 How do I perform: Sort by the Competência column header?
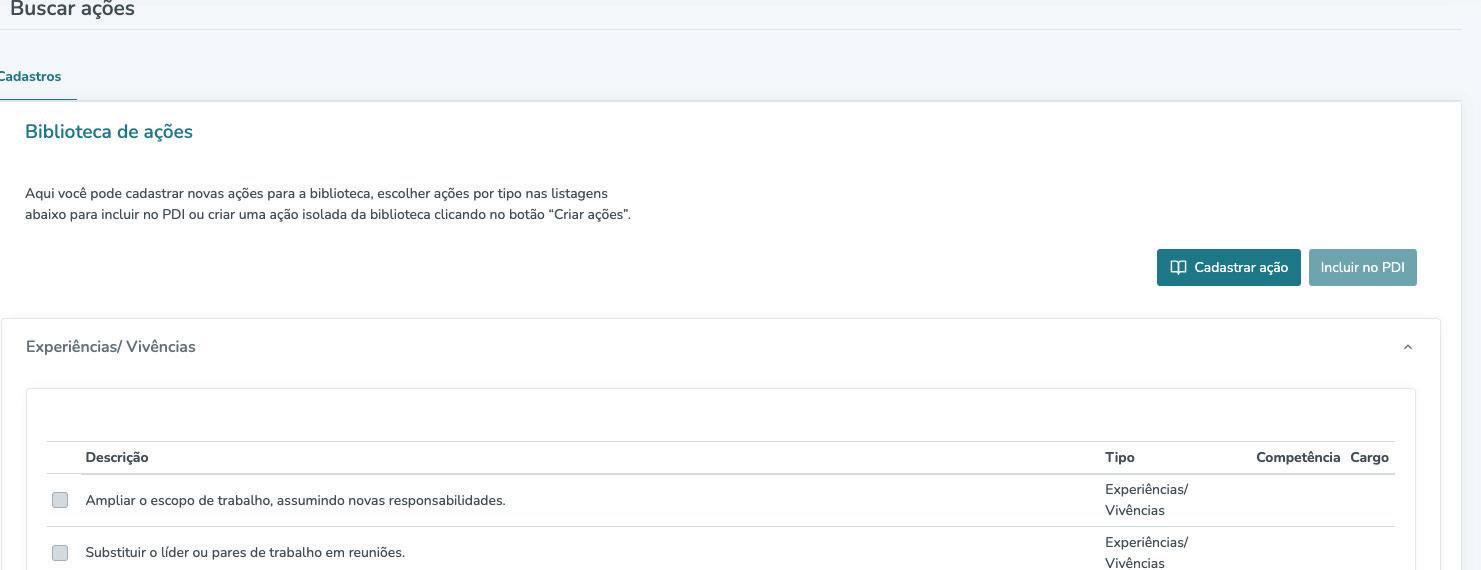click(x=1298, y=457)
